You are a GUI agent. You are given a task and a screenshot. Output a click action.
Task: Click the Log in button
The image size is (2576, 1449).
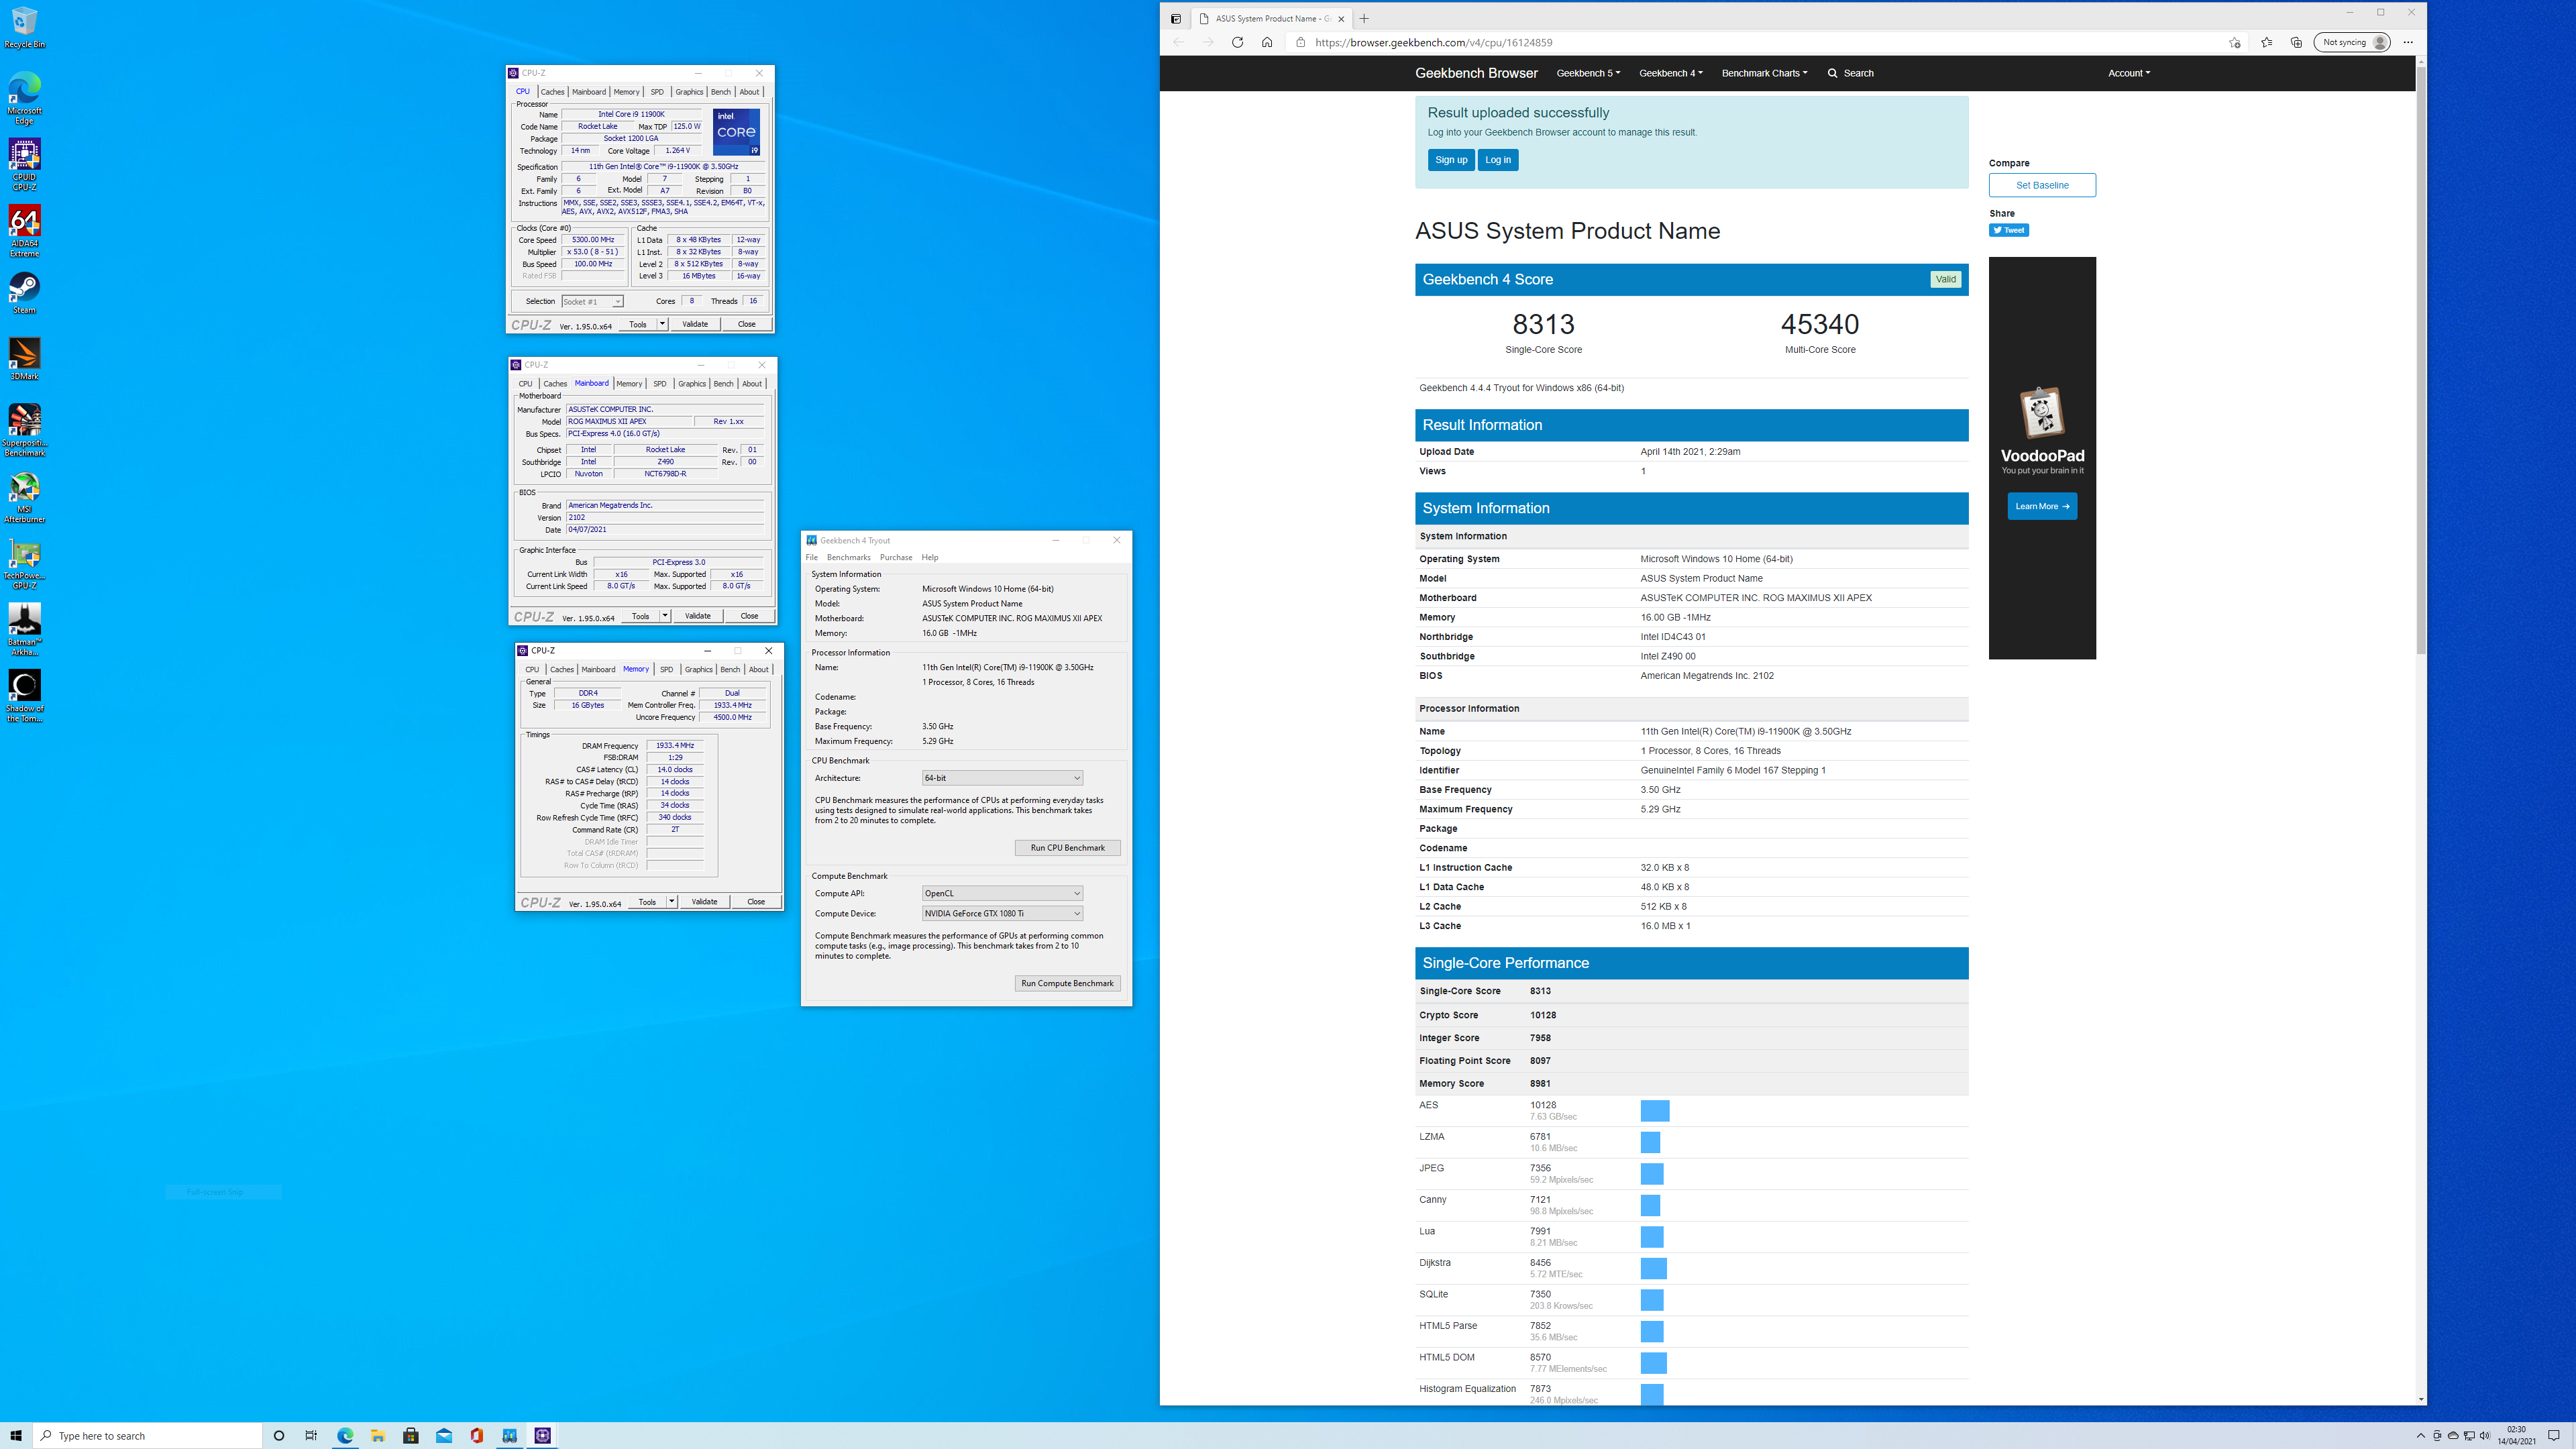pos(1497,160)
